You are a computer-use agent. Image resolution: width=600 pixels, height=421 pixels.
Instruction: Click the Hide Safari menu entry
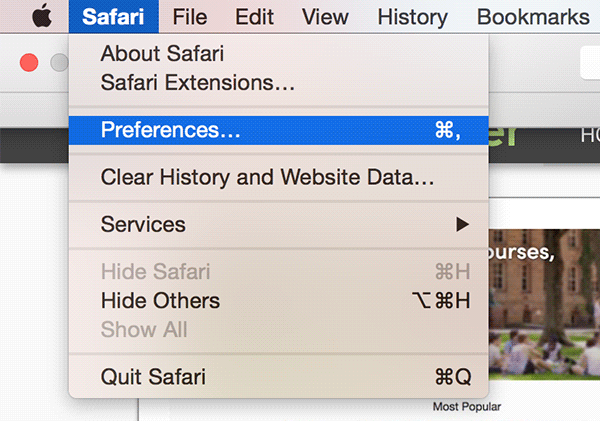[x=155, y=272]
